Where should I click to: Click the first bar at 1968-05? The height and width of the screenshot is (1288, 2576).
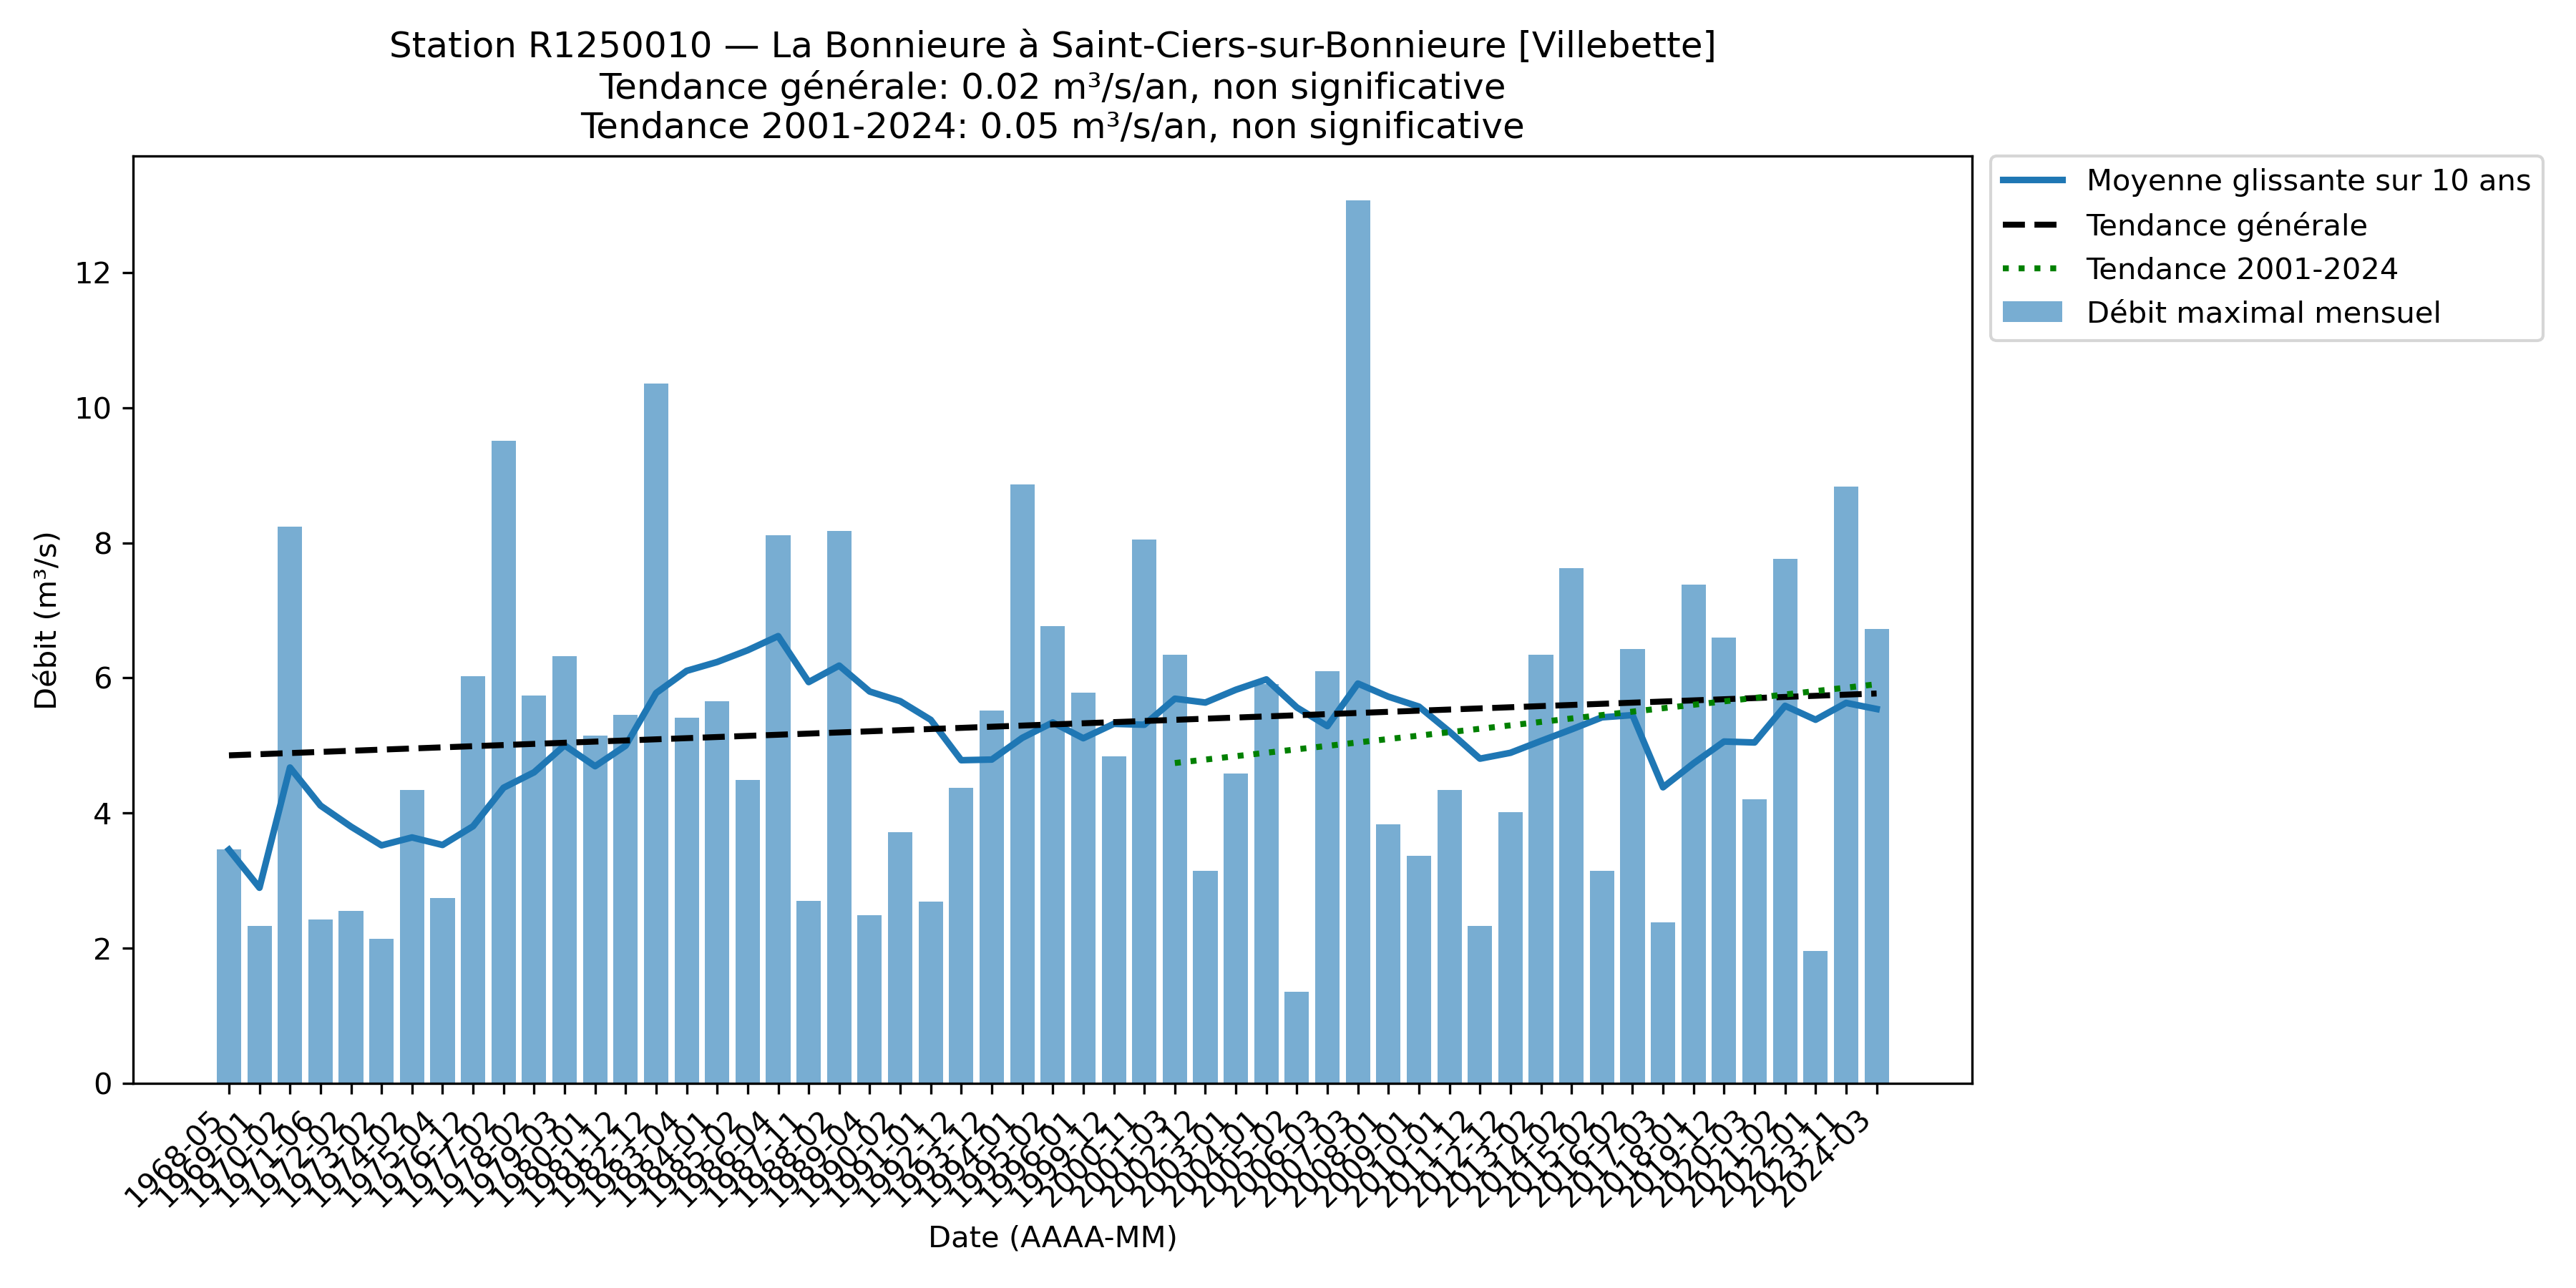click(x=228, y=966)
